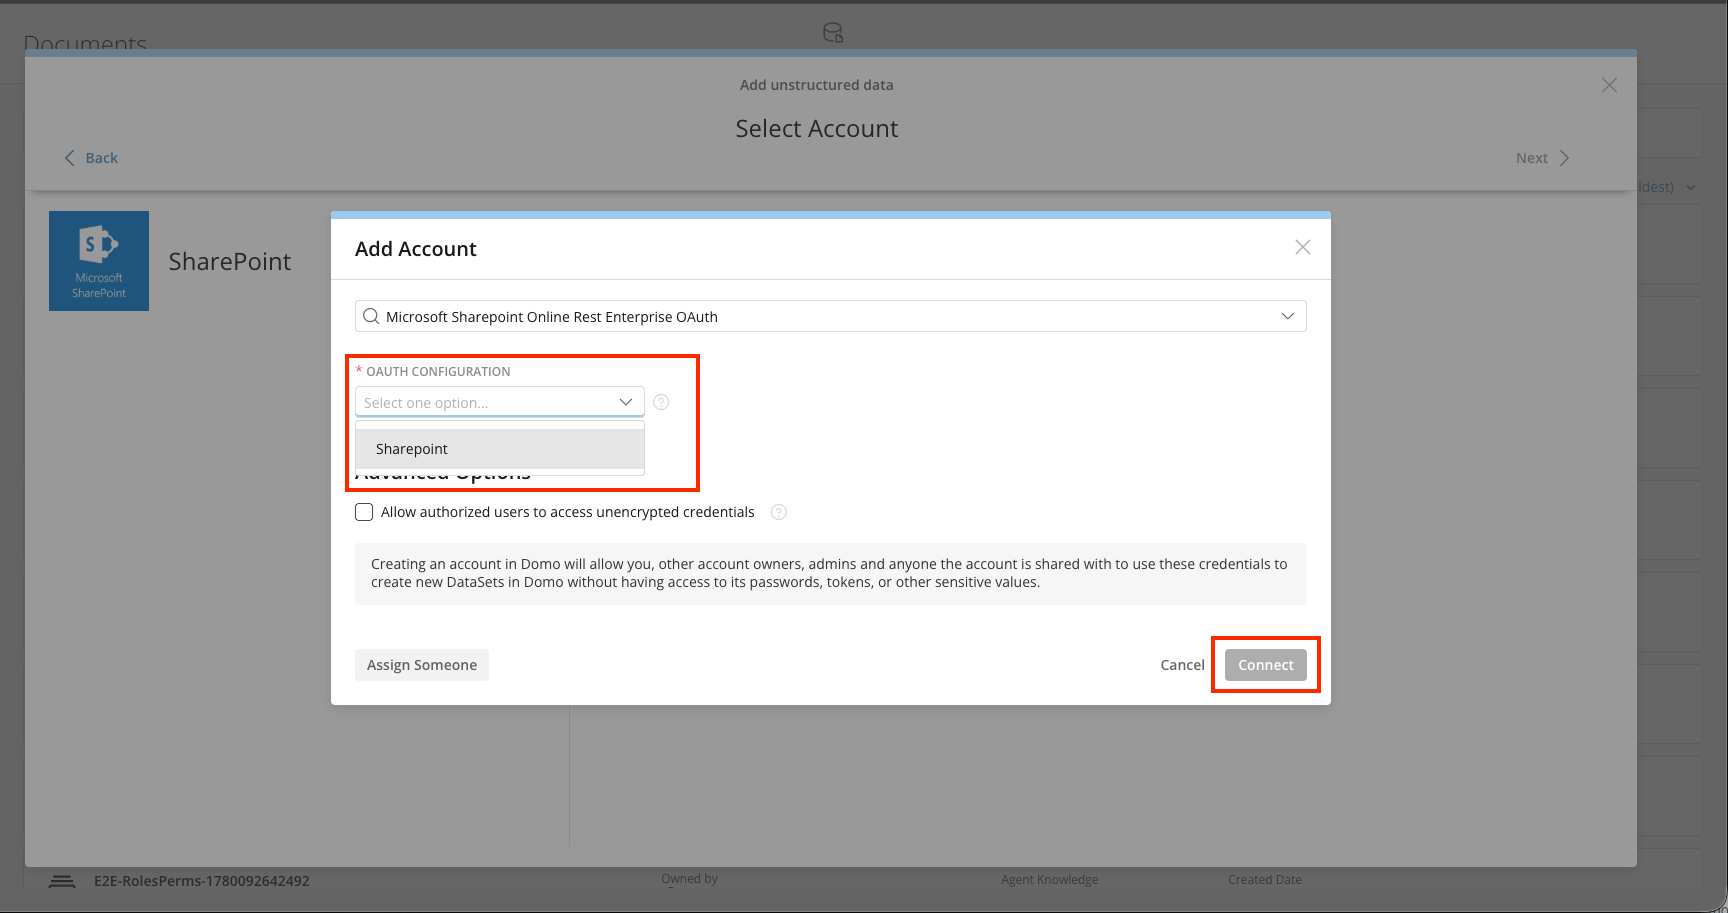The width and height of the screenshot is (1728, 913).
Task: Close the Add Account dialog
Action: [1302, 247]
